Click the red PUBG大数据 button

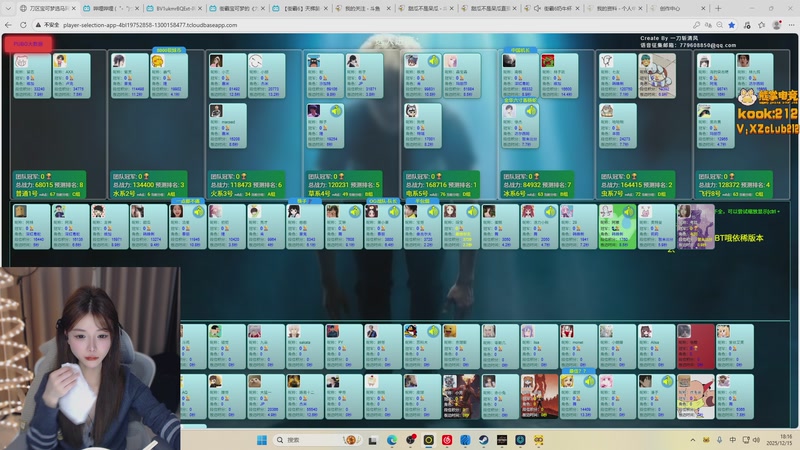coord(29,44)
